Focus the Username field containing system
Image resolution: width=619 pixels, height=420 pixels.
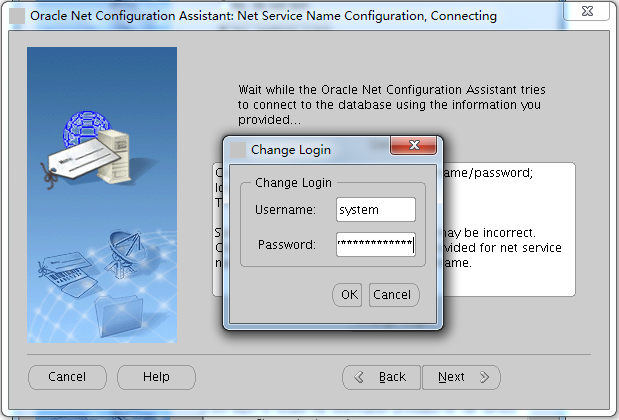pos(375,210)
